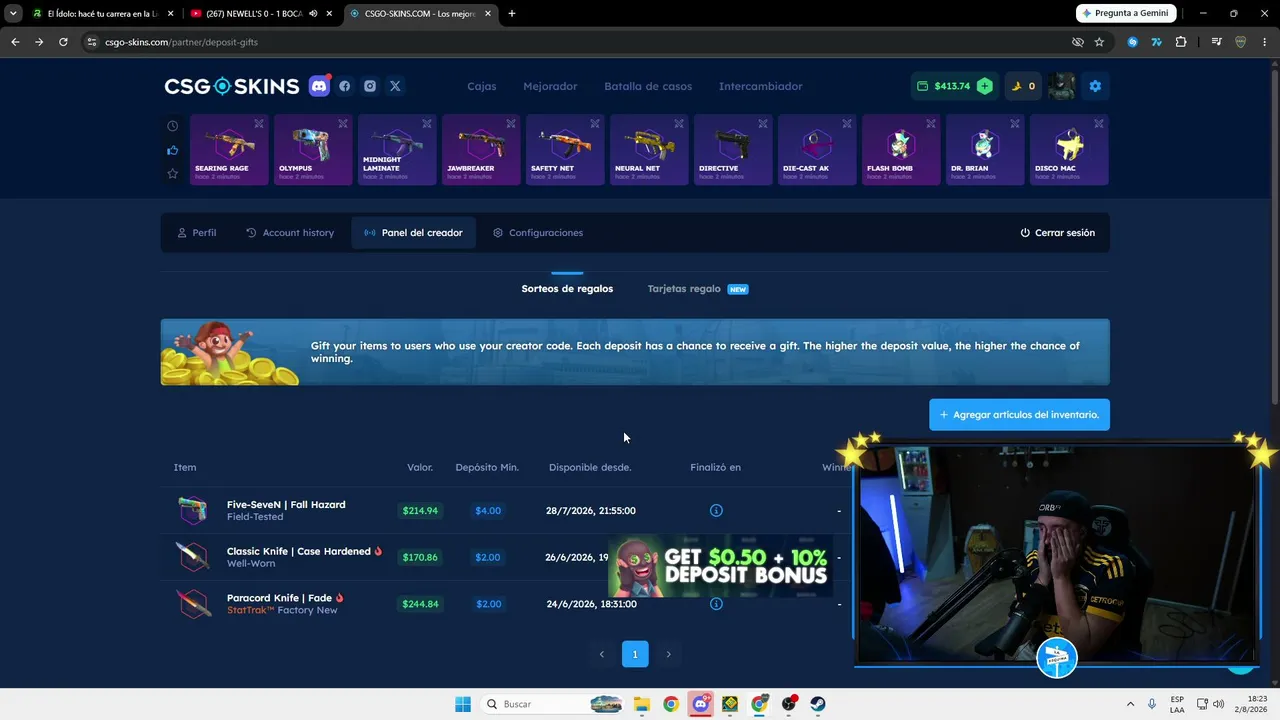Open the Instagram link in the header
Screen dimensions: 1280x720
click(x=370, y=86)
